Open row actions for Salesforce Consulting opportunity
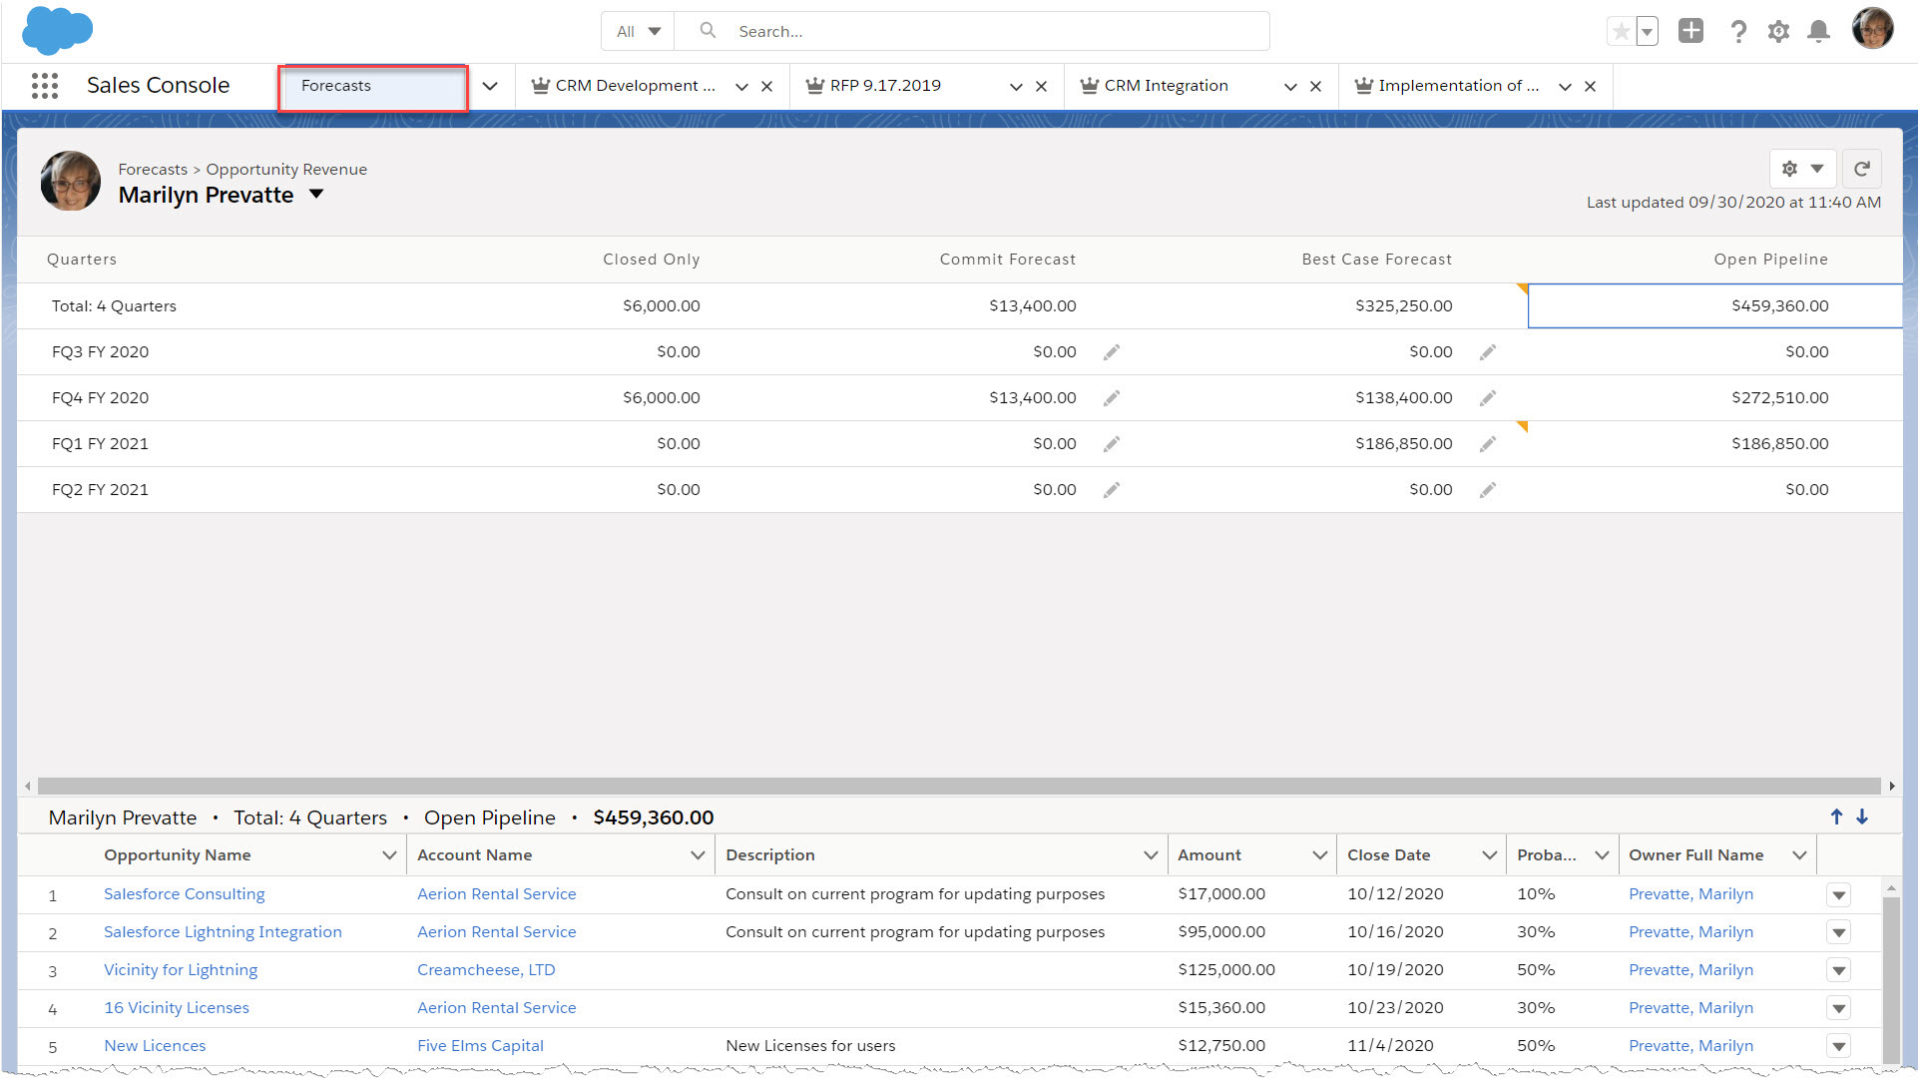The height and width of the screenshot is (1083, 1920). [x=1838, y=895]
